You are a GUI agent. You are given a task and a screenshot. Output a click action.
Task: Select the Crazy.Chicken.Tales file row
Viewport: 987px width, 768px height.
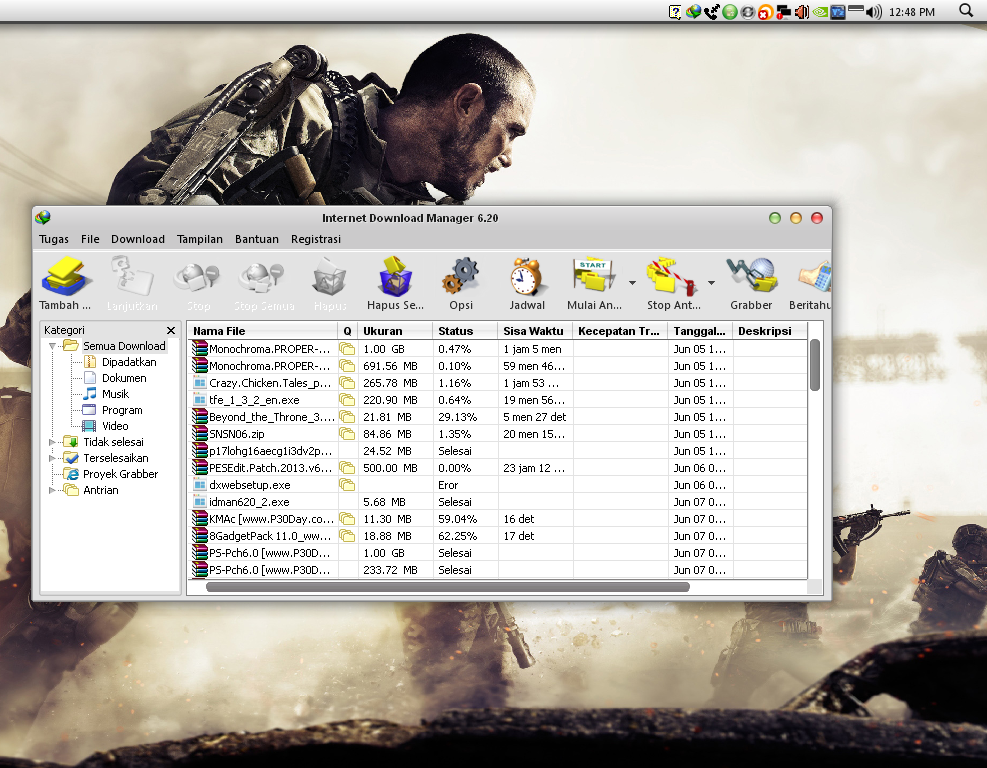tap(497, 383)
